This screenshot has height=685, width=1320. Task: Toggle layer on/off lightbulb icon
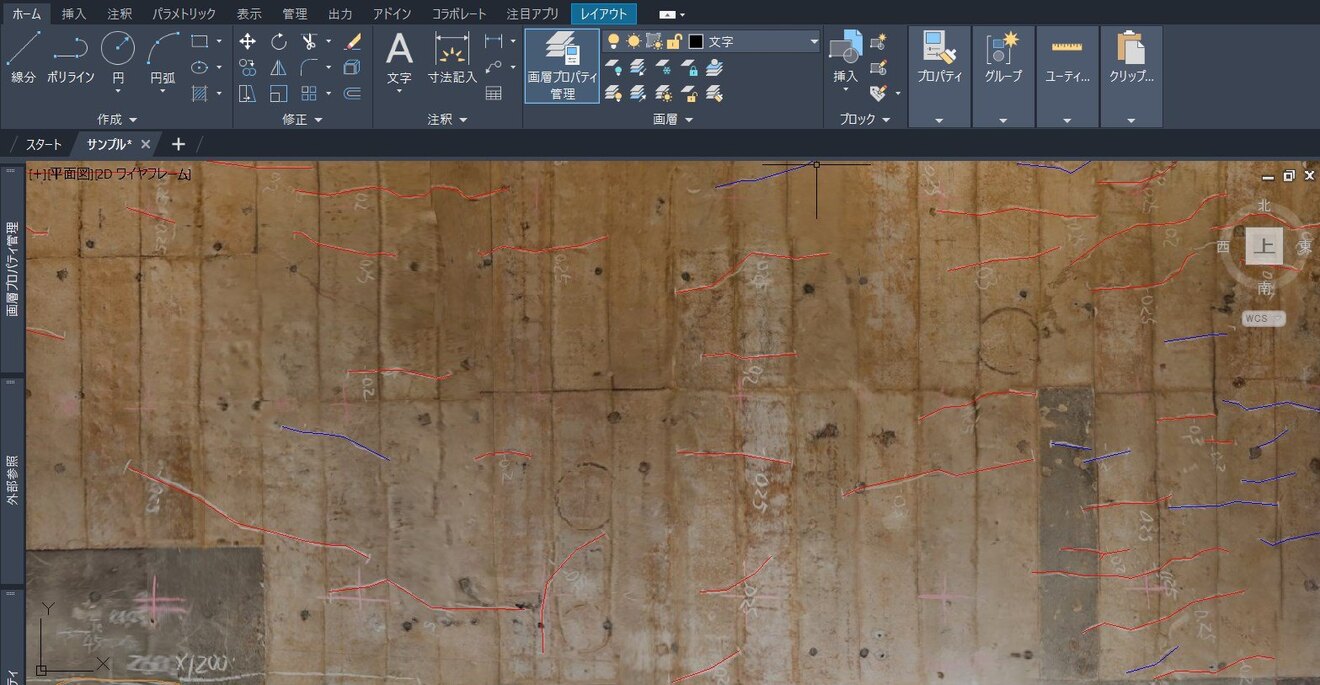[x=614, y=42]
